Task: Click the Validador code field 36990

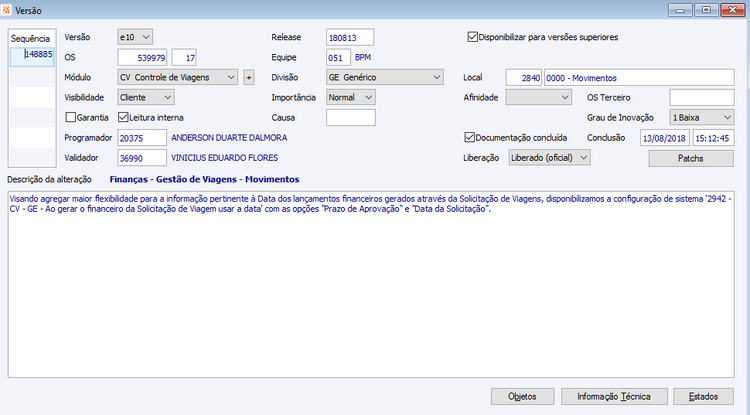Action: [x=142, y=158]
